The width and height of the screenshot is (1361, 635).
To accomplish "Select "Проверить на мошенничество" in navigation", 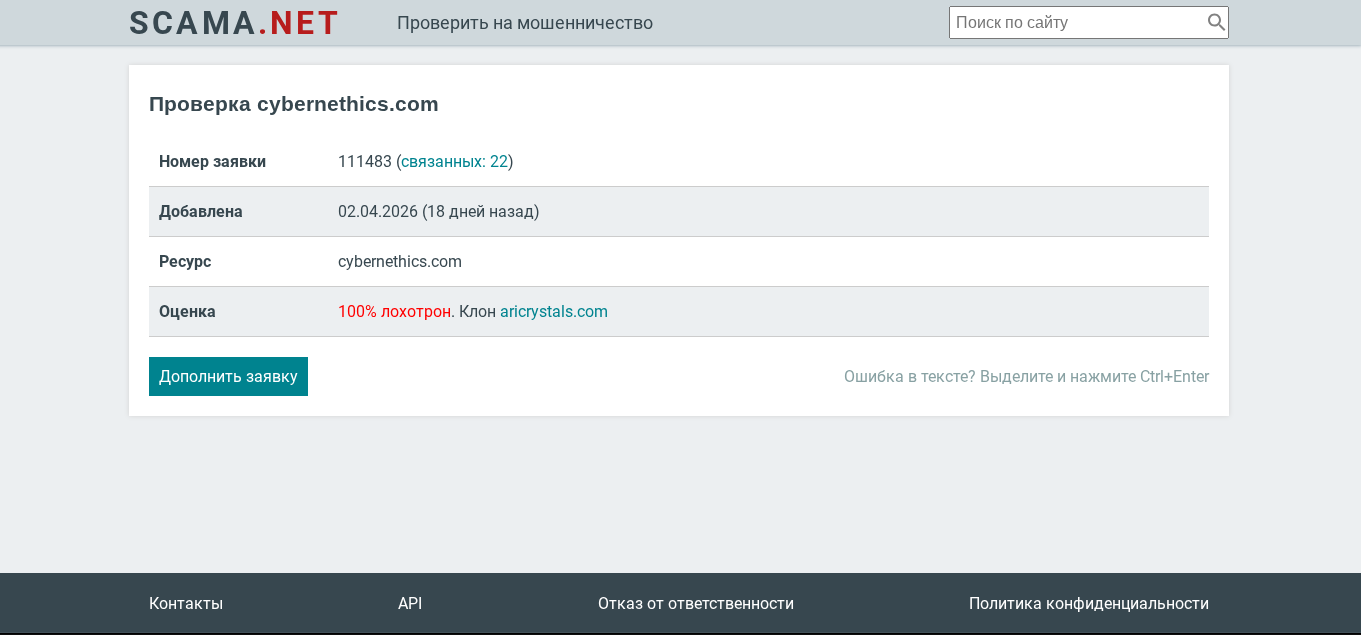I will pyautogui.click(x=526, y=22).
